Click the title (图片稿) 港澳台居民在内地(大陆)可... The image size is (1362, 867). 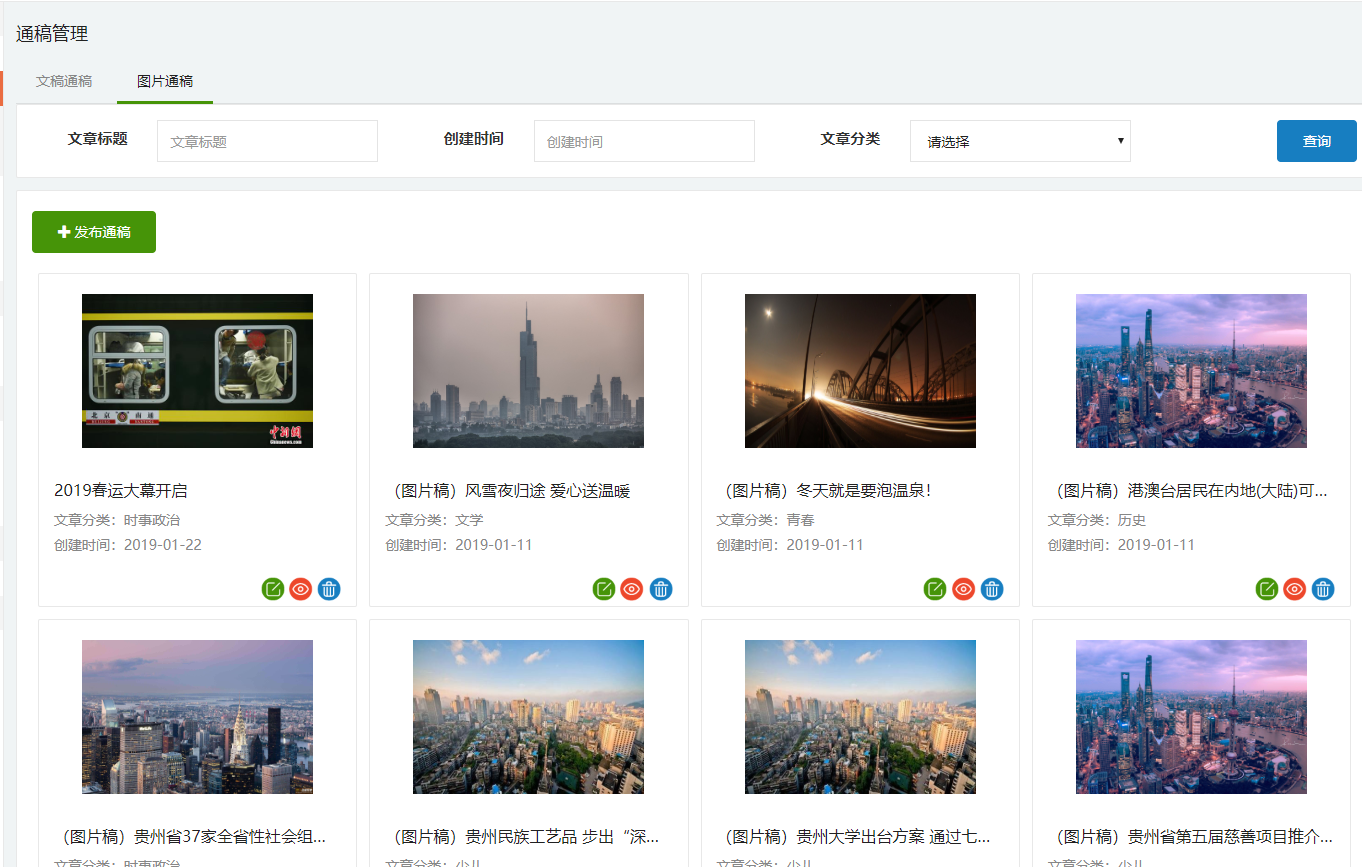(1188, 491)
